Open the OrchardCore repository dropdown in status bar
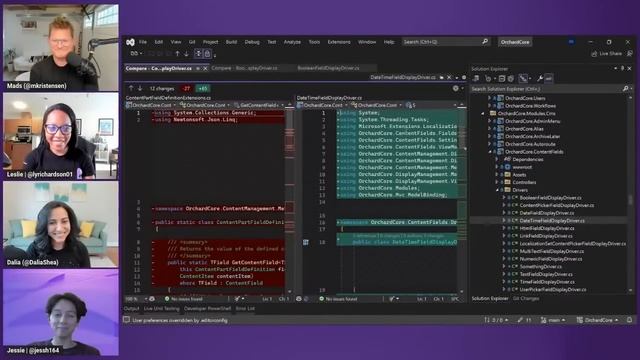Viewport: 640px width, 360px height. (x=598, y=320)
